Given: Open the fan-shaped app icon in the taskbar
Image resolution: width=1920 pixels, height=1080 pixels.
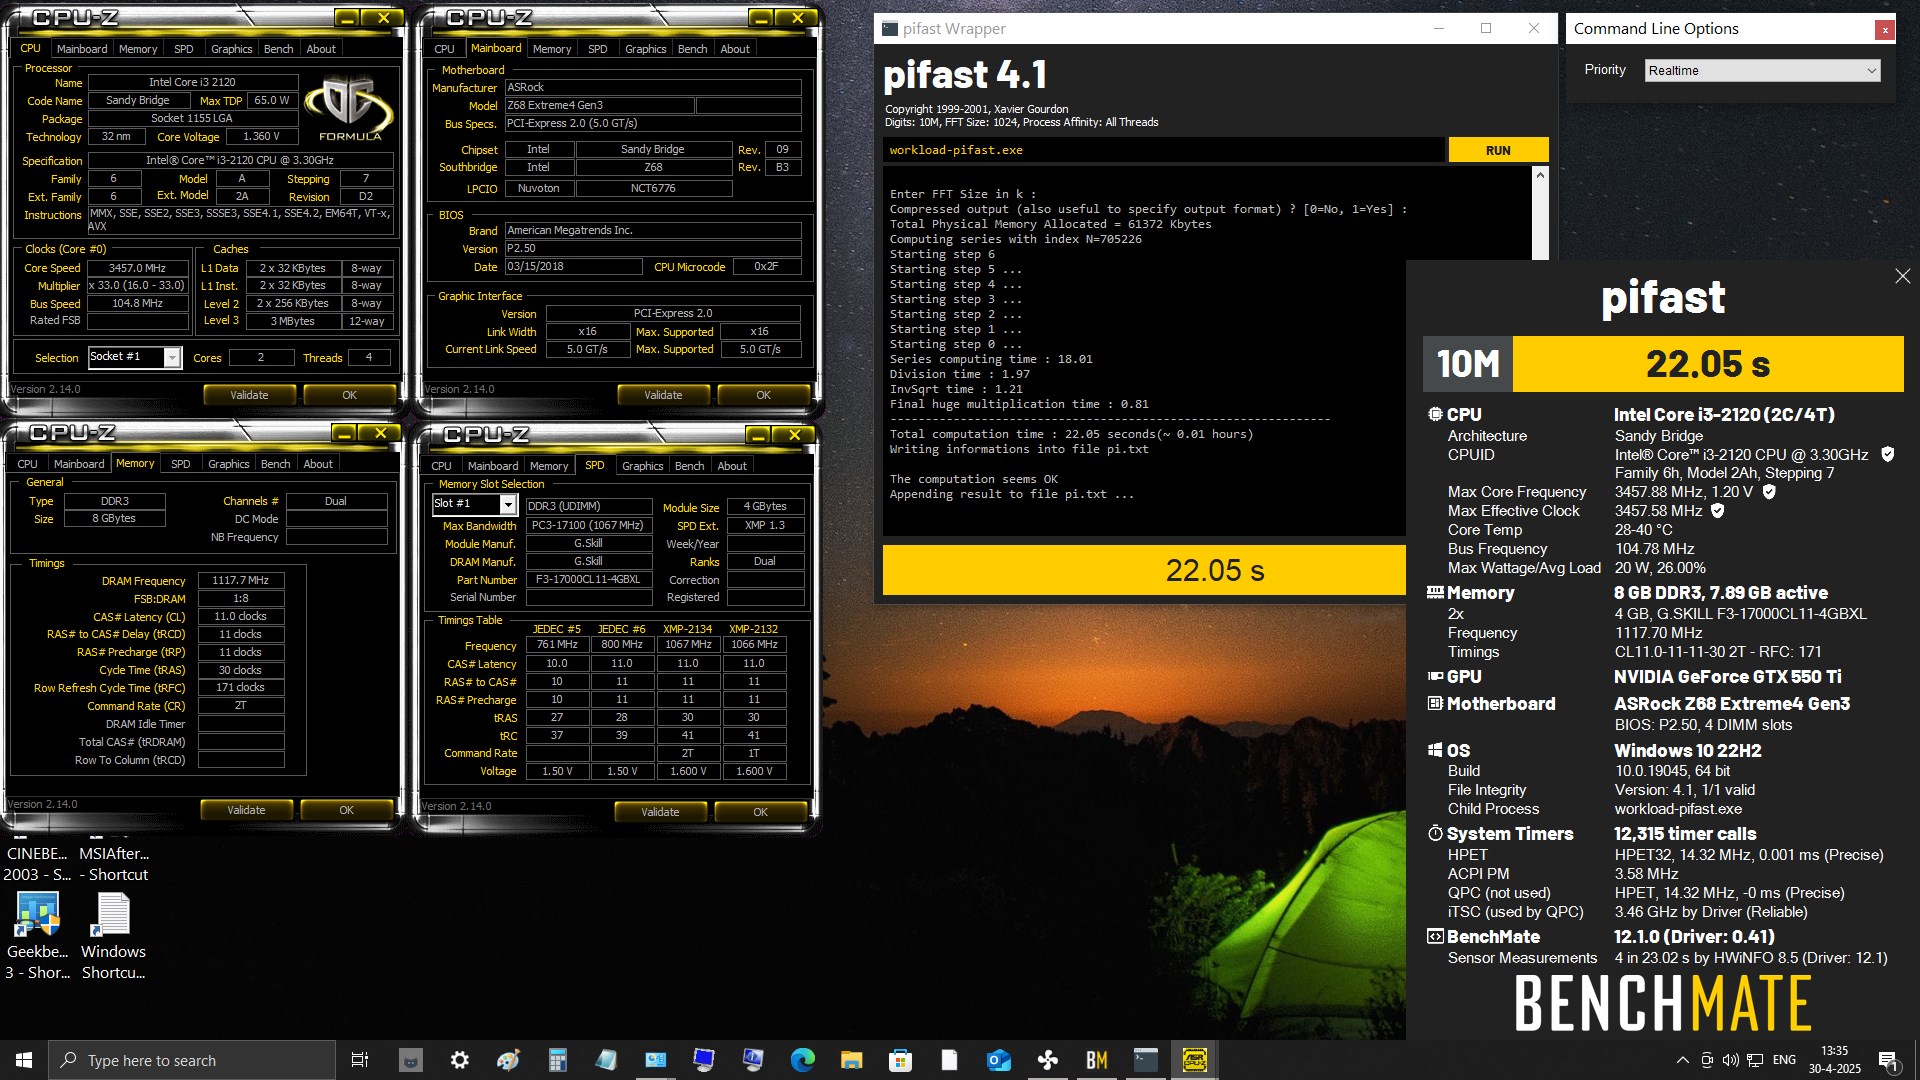Looking at the screenshot, I should [x=1047, y=1060].
